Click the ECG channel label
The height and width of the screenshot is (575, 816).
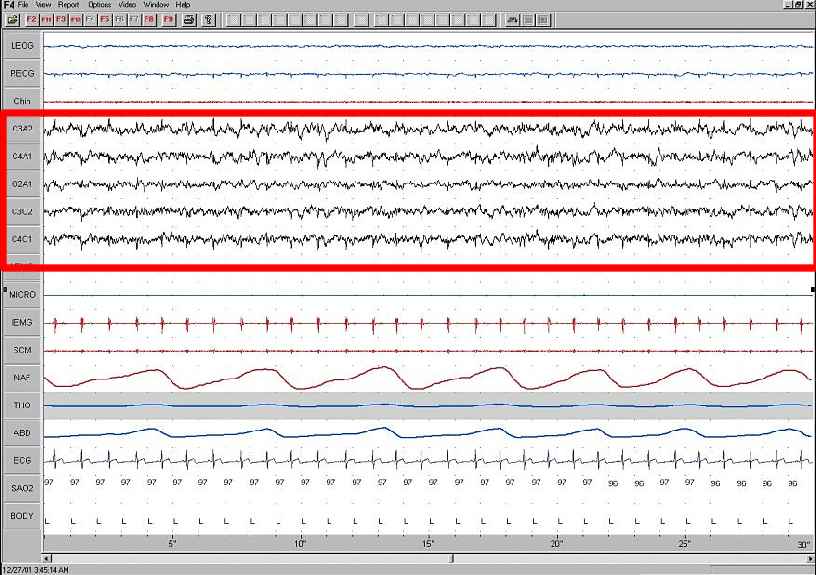22,461
